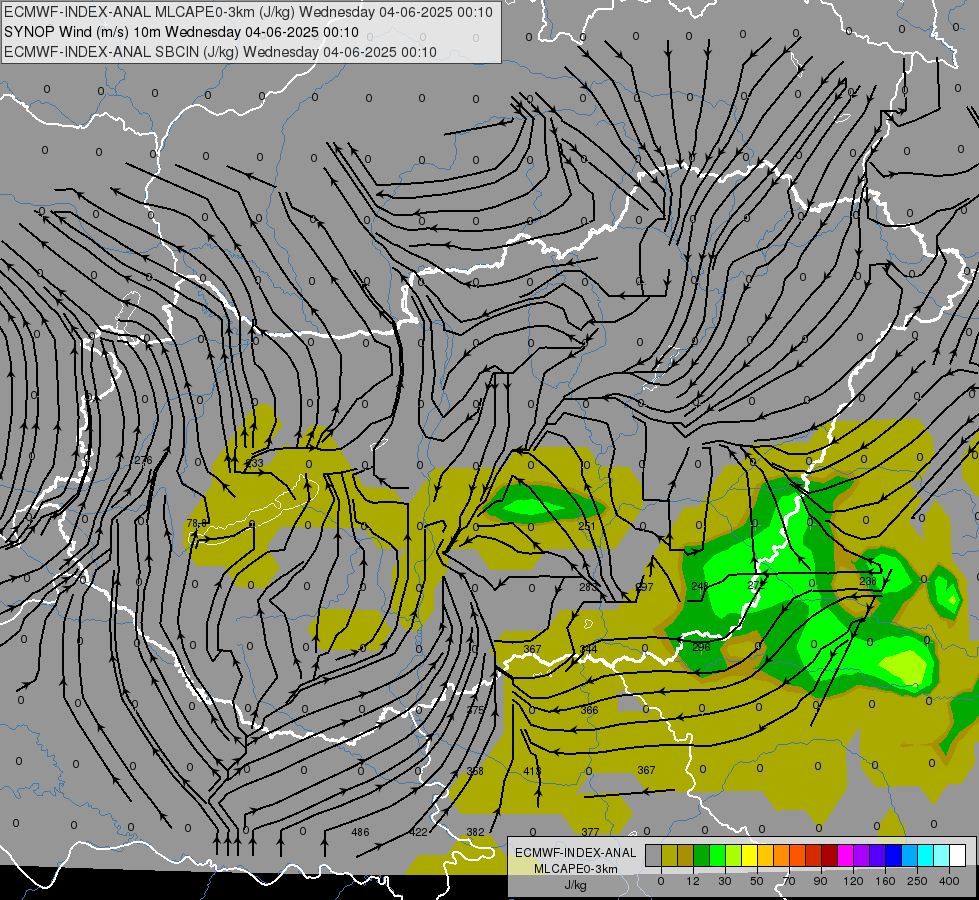Click the legend label MLCAPE0-3km
This screenshot has height=900, width=979.
pyautogui.click(x=575, y=869)
